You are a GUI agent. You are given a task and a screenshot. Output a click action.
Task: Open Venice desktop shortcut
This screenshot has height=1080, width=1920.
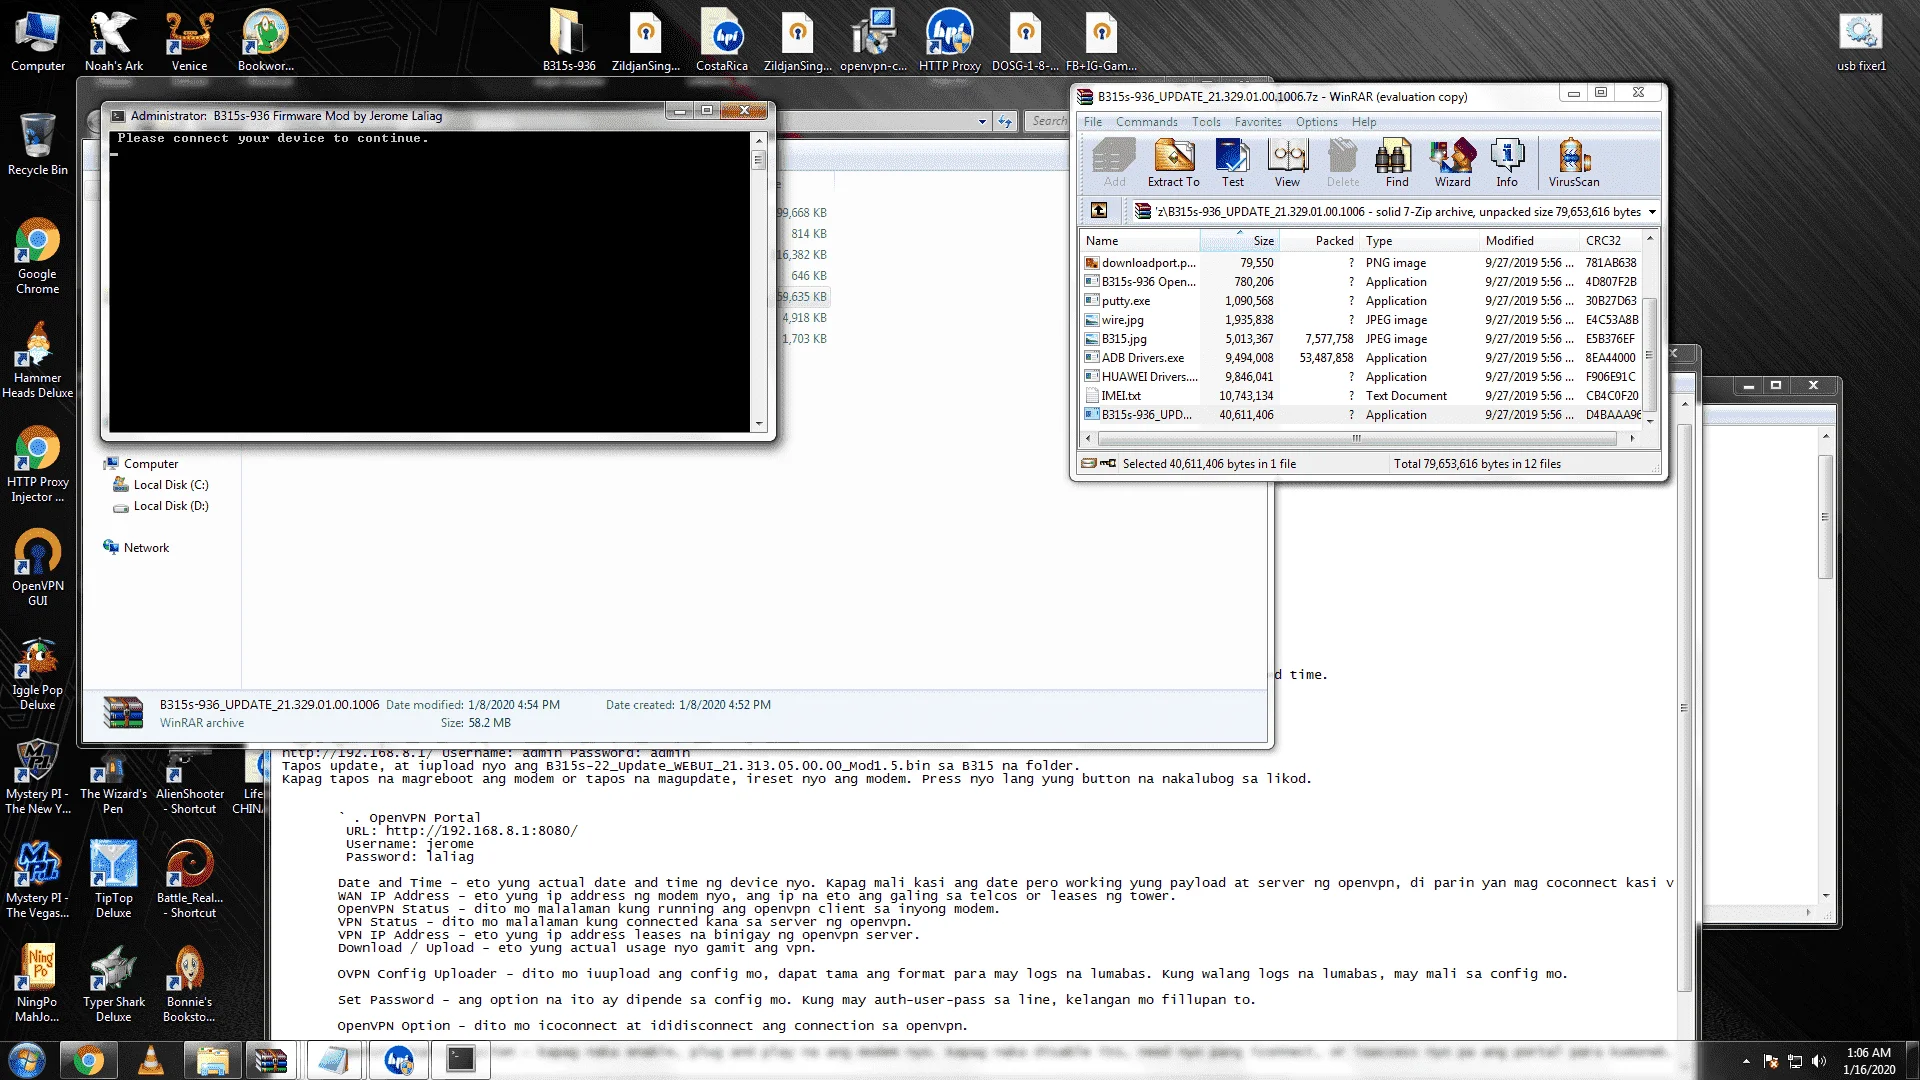(x=189, y=42)
